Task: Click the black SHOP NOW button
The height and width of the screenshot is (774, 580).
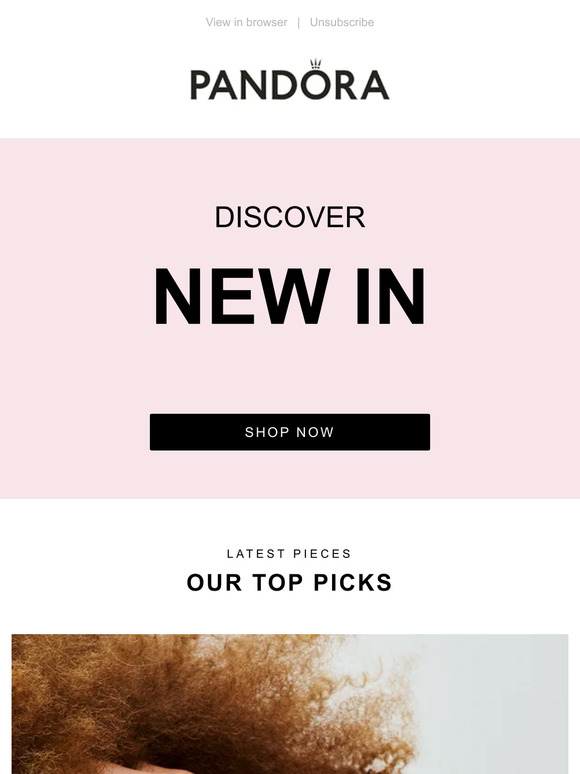Action: (x=290, y=432)
